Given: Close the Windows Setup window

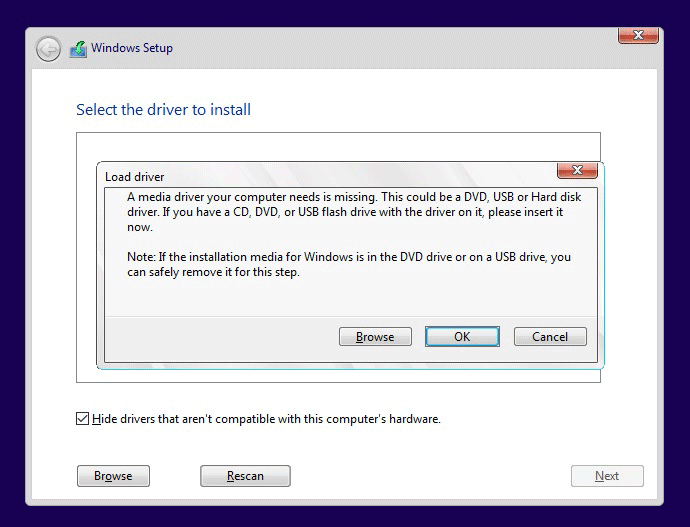Looking at the screenshot, I should [638, 35].
